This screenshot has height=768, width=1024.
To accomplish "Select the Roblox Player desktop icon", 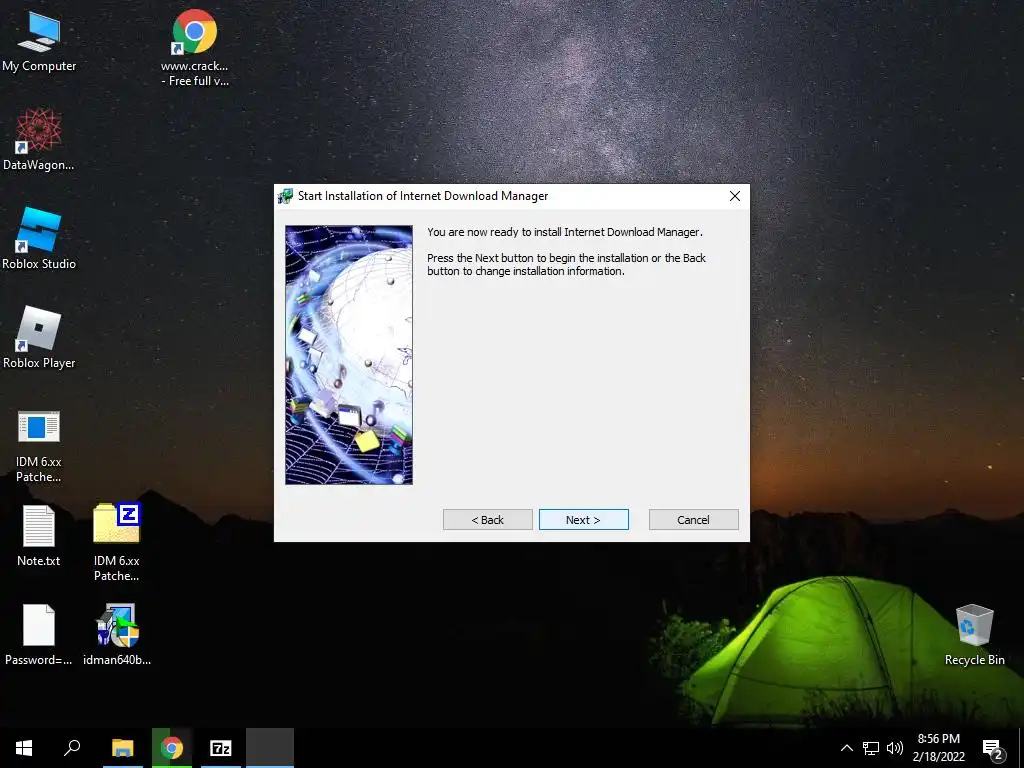I will pos(39,337).
